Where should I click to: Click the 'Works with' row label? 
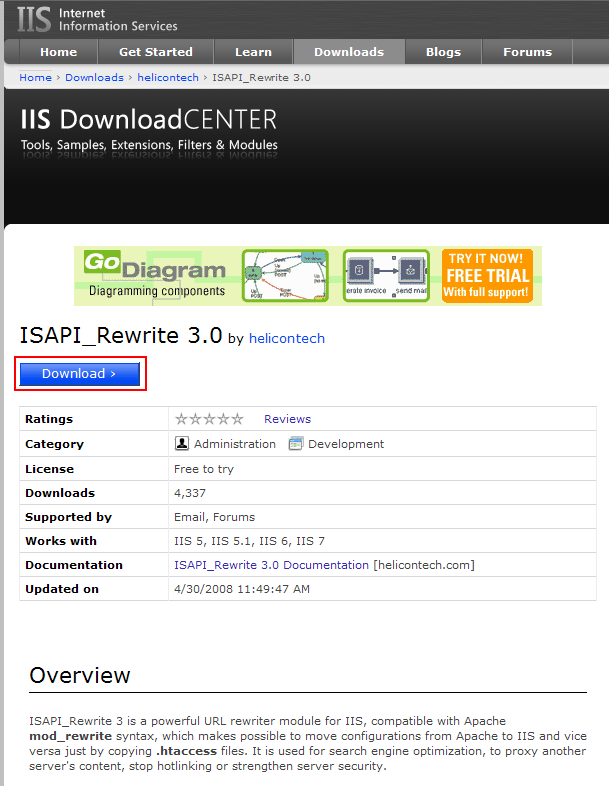(x=61, y=541)
